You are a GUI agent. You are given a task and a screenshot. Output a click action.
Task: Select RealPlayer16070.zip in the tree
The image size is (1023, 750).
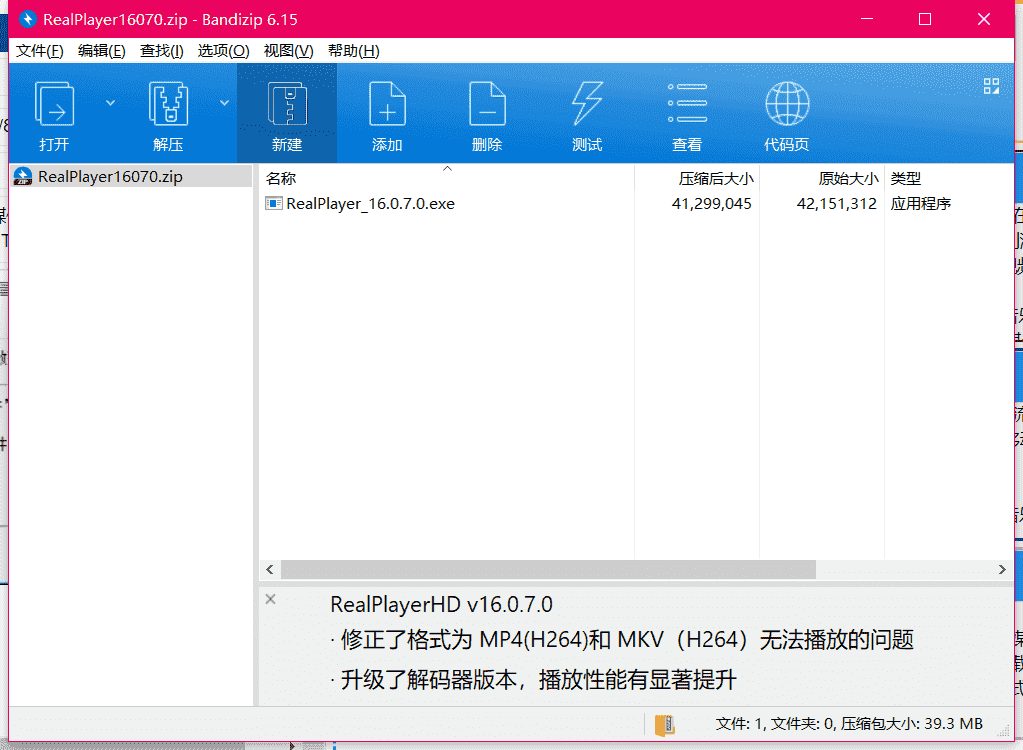click(131, 176)
